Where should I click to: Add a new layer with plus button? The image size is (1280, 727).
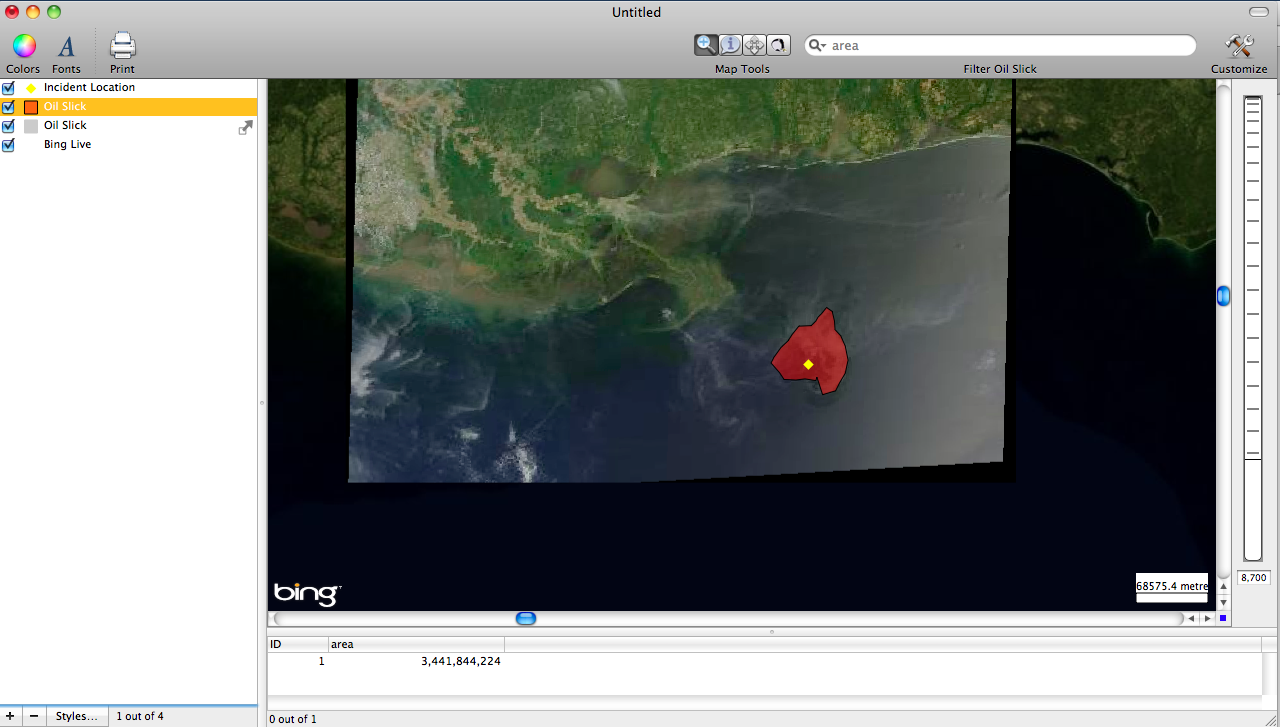click(x=11, y=716)
